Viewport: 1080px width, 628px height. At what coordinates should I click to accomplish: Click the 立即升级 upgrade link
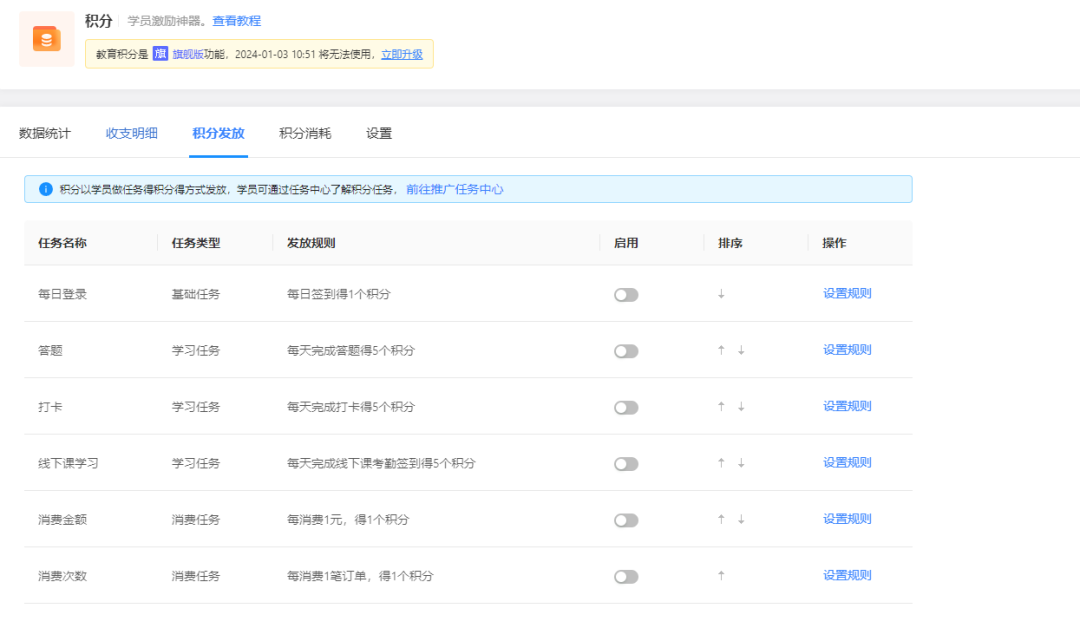(402, 54)
